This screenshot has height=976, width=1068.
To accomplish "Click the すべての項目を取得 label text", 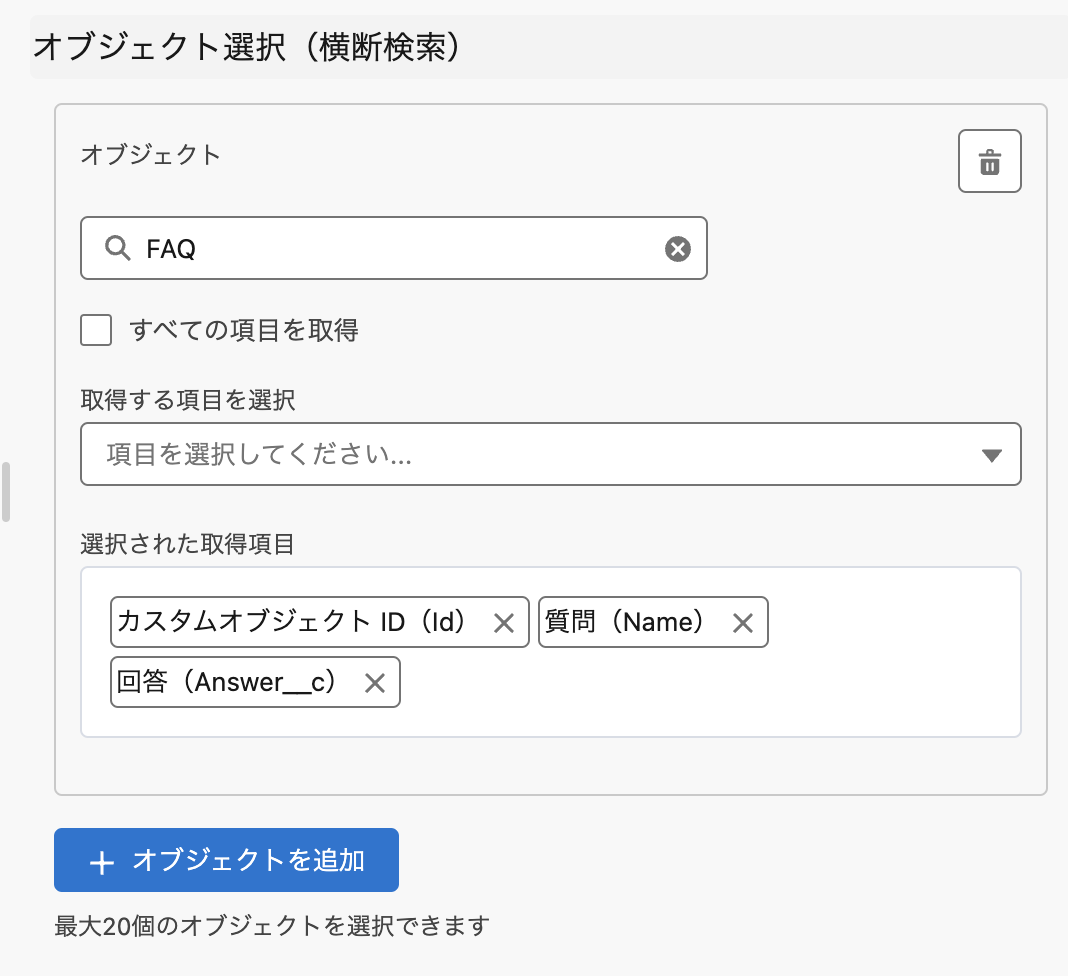I will 244,330.
